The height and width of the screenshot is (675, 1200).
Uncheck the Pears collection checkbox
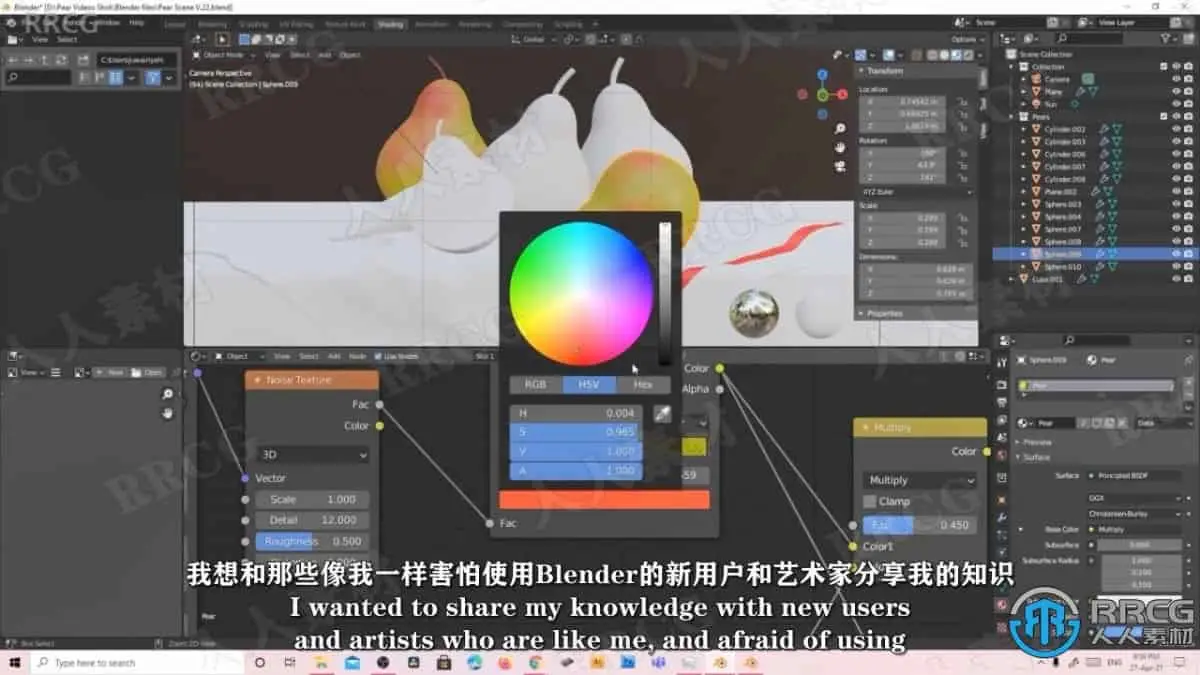[1164, 116]
